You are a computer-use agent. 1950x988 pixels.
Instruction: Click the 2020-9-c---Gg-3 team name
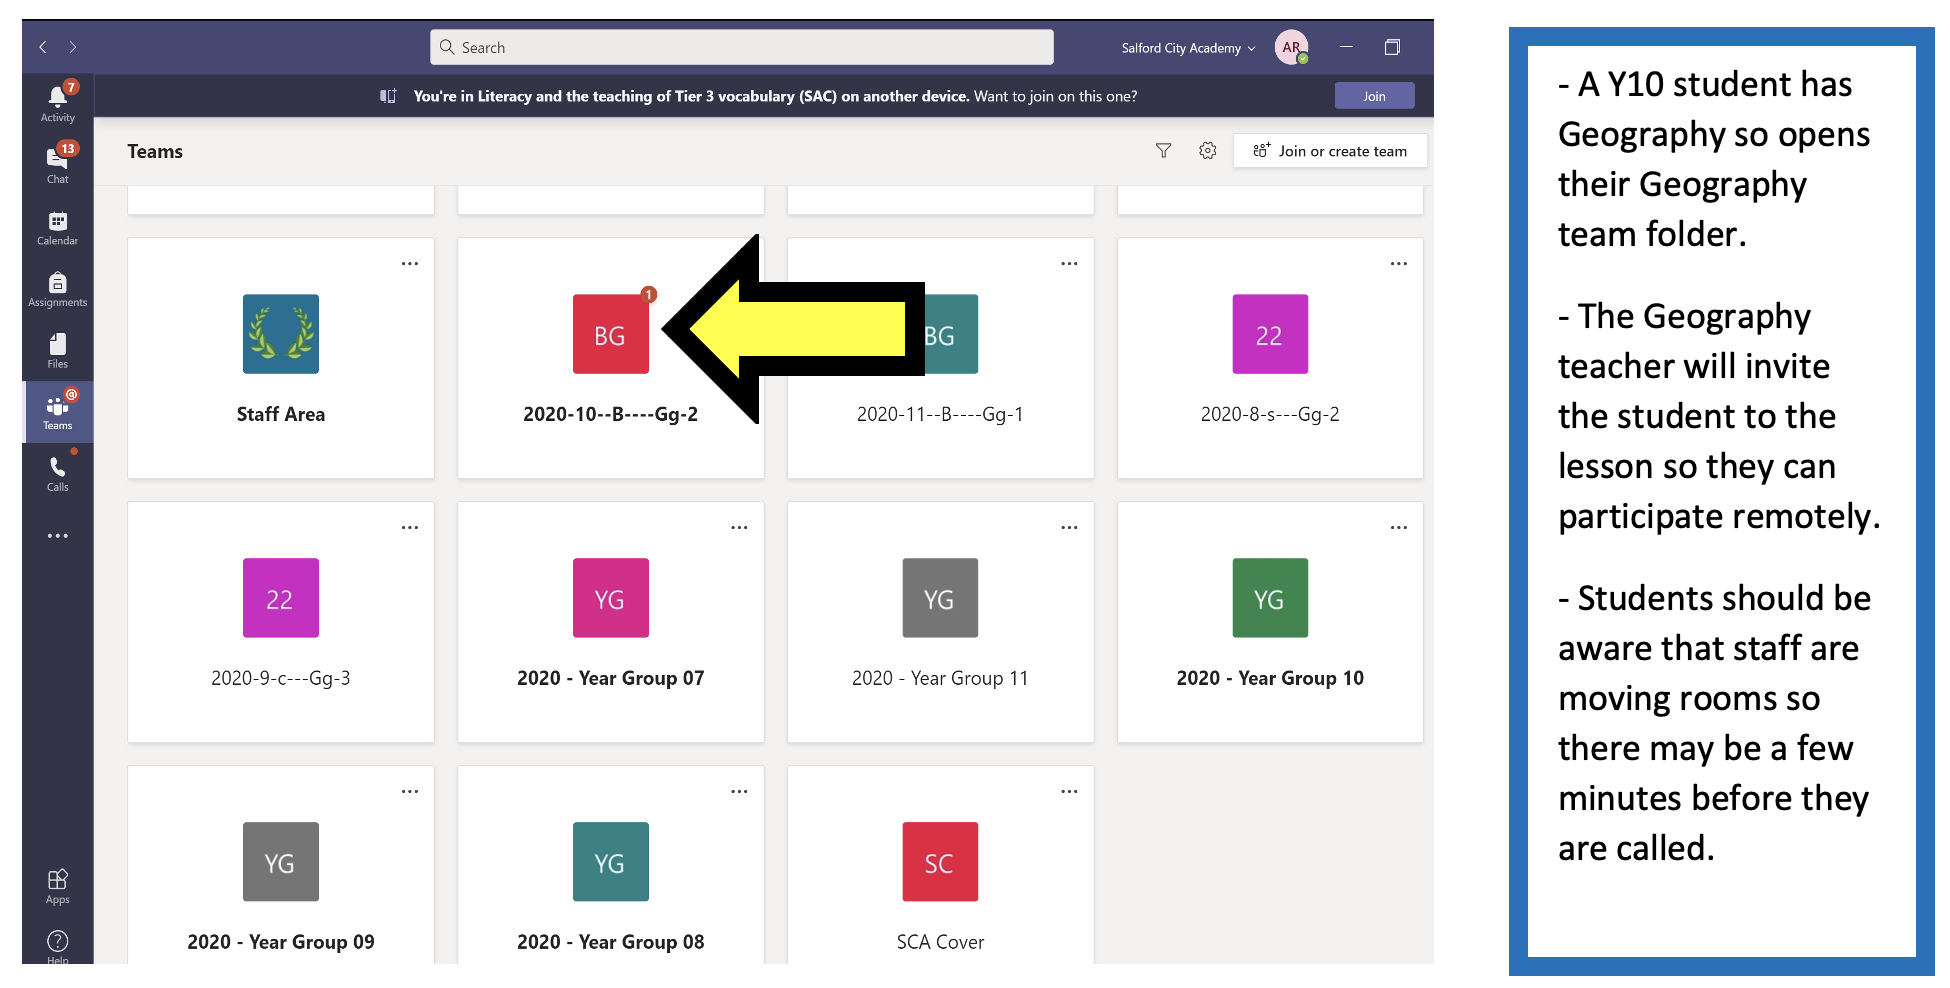[x=281, y=678]
